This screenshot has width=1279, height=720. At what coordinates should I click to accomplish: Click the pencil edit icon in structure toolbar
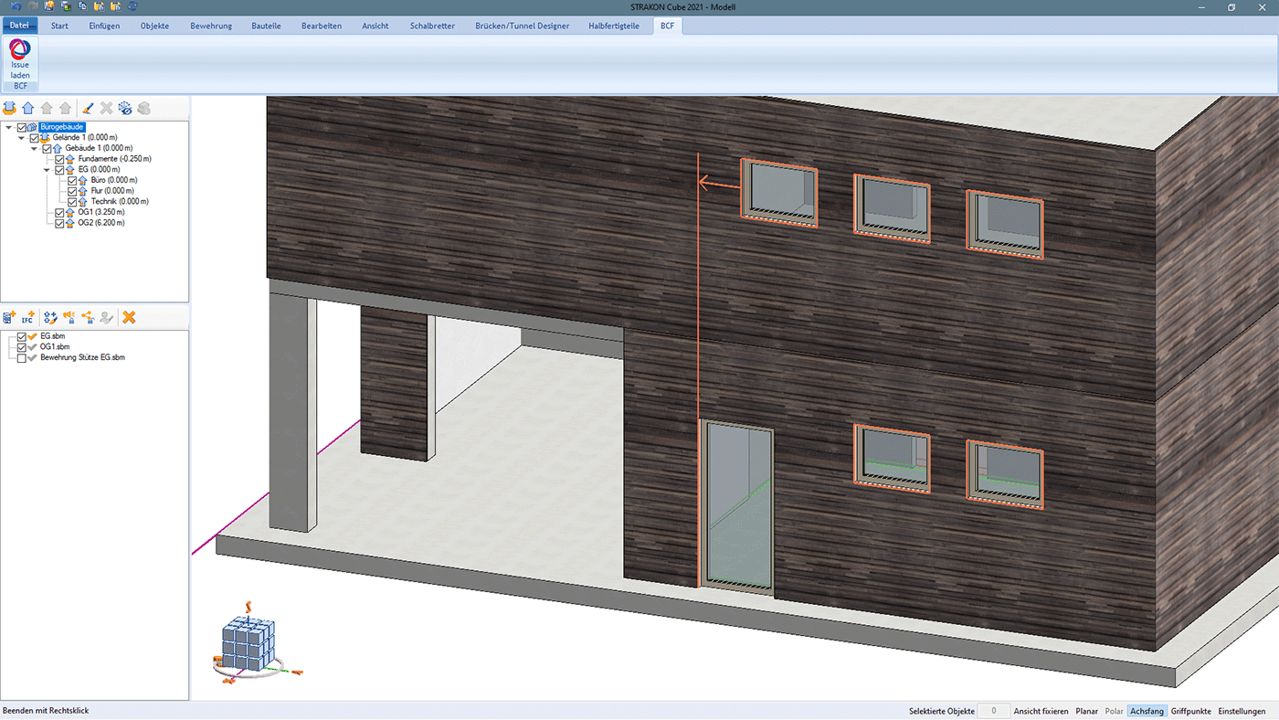[x=87, y=108]
